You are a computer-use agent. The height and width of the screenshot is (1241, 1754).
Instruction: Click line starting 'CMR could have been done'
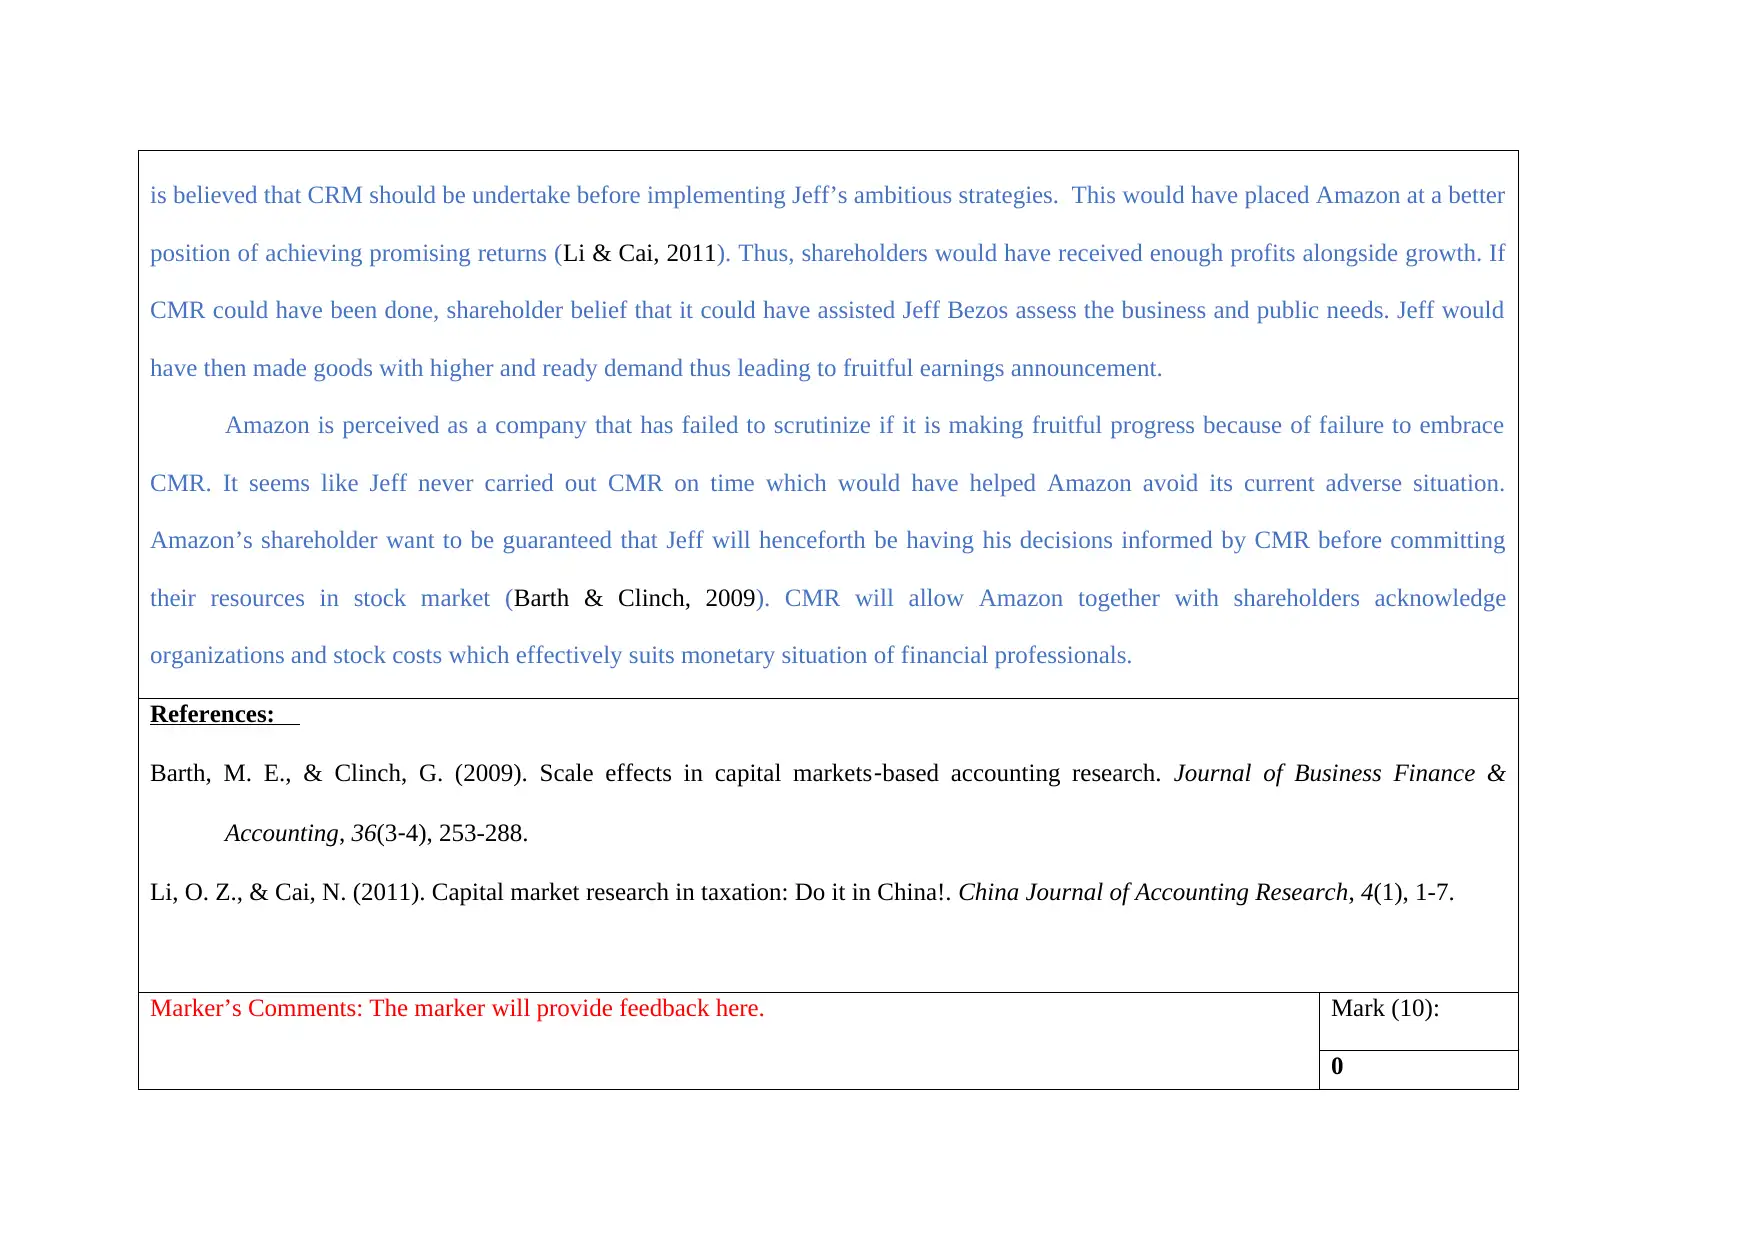click(827, 310)
